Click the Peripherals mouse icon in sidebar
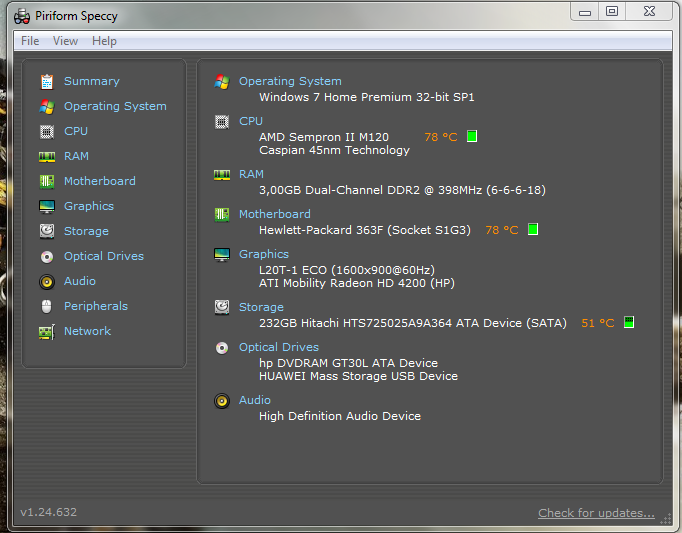 [x=47, y=307]
